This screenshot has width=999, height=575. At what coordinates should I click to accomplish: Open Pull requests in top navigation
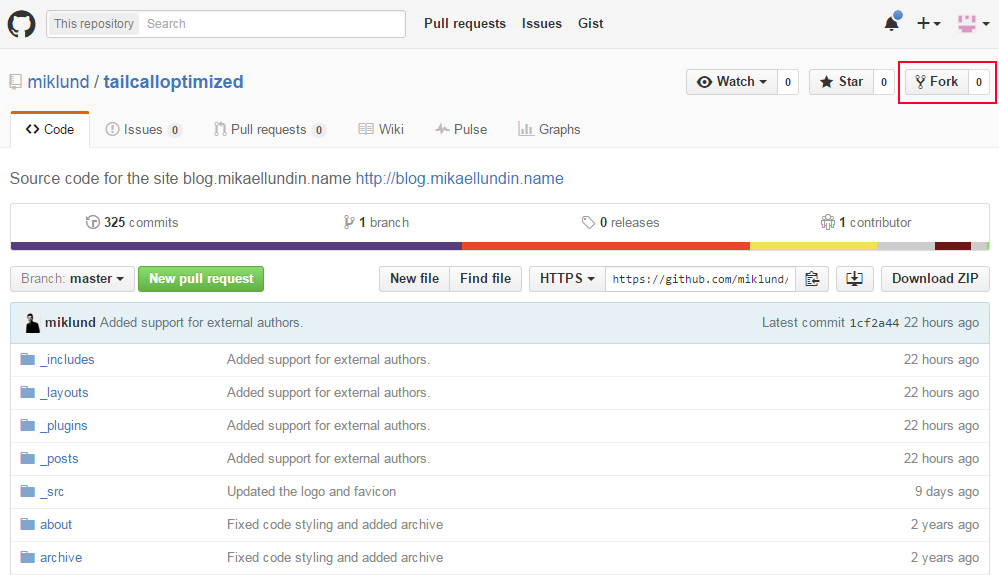[x=465, y=24]
